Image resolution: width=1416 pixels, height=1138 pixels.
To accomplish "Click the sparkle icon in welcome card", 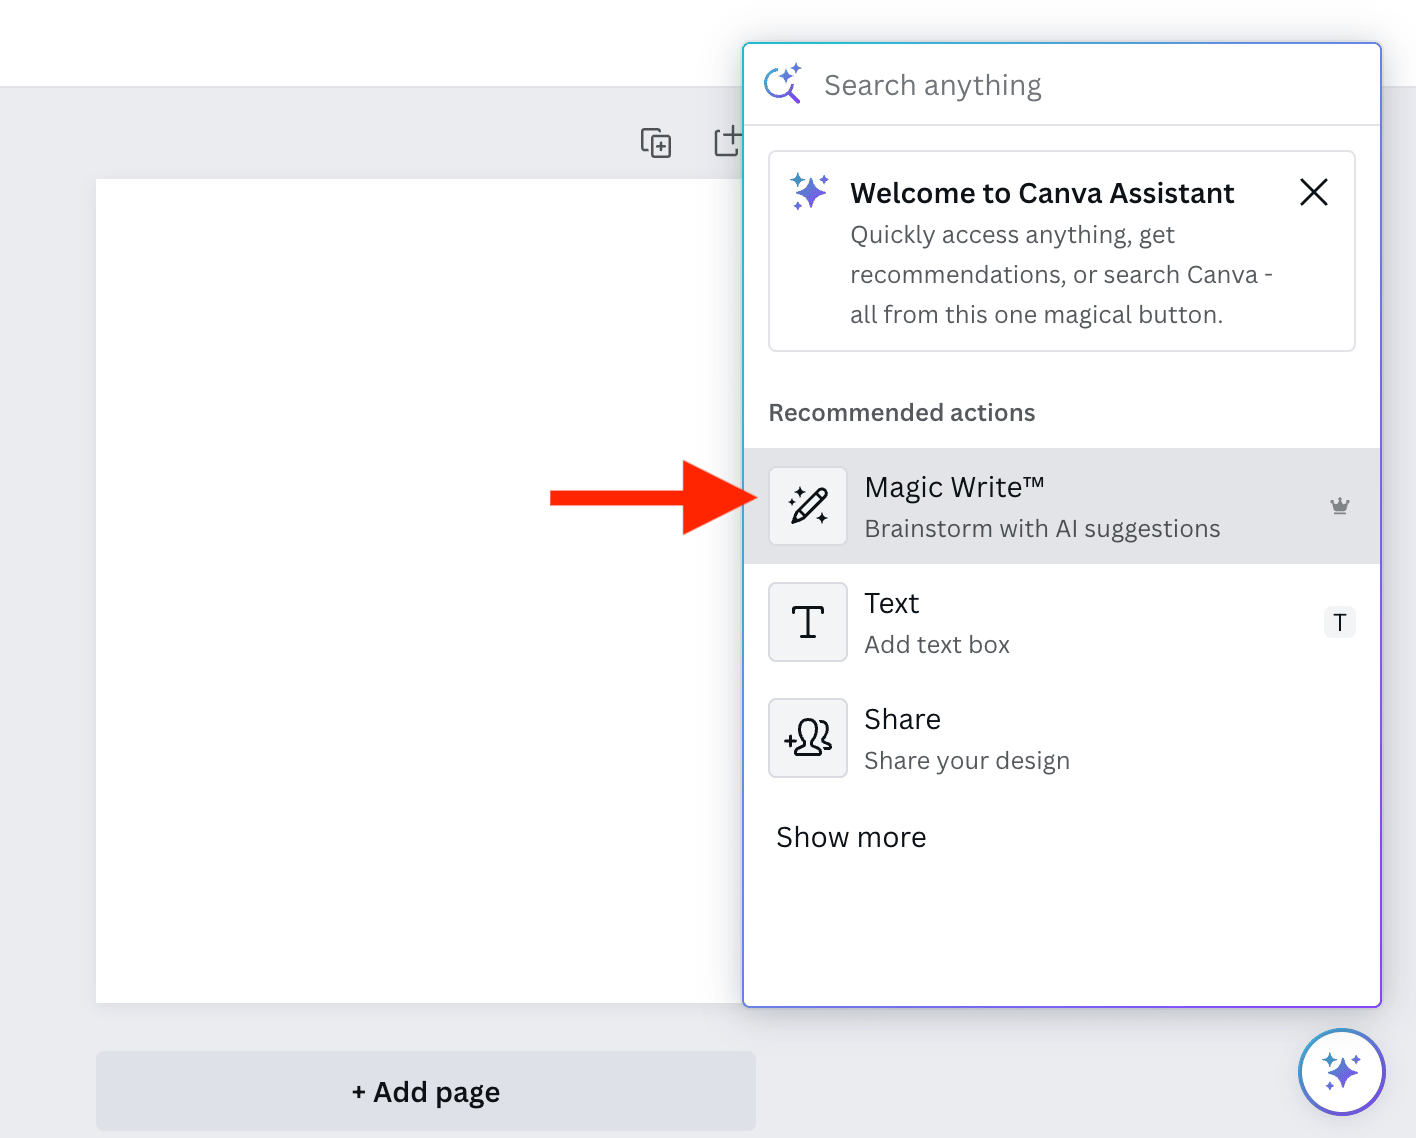I will coord(809,190).
